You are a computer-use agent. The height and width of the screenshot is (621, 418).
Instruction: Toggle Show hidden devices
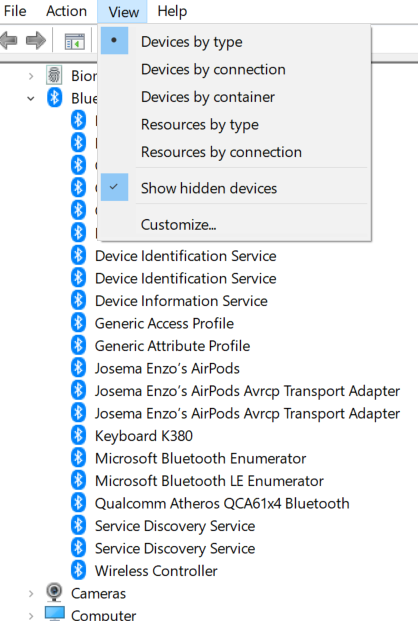(234, 188)
